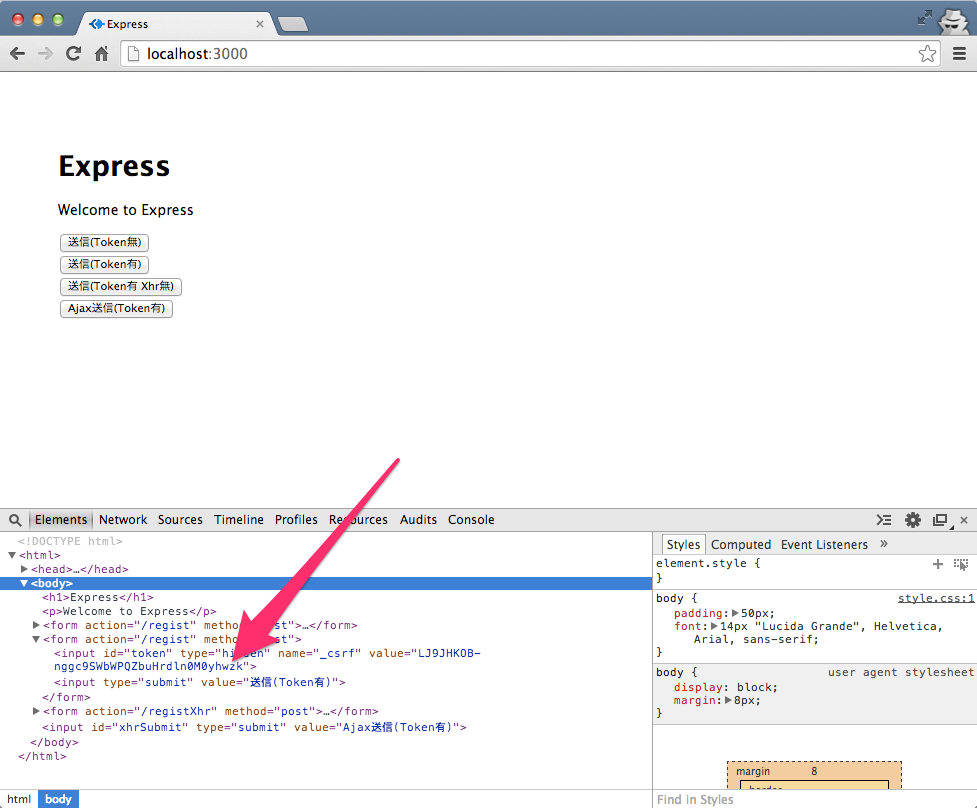The width and height of the screenshot is (977, 808).
Task: Open DevTools settings gear
Action: point(913,520)
